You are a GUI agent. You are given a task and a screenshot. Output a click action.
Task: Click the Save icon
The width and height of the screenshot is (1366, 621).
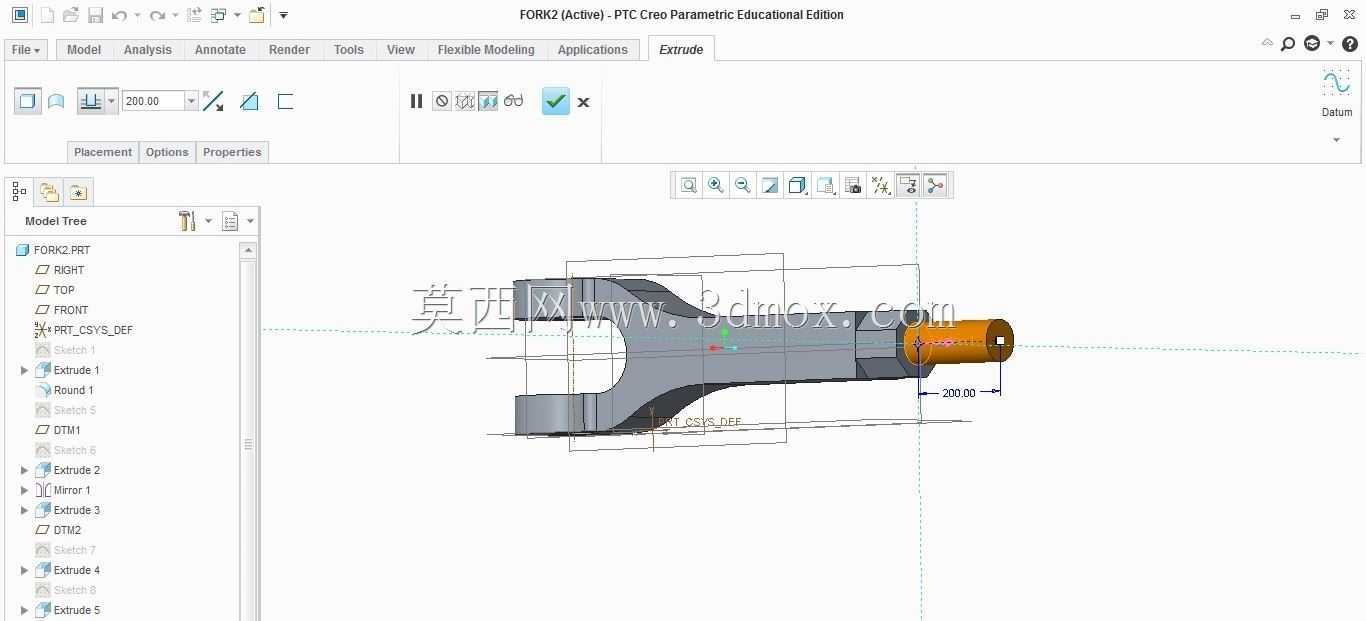click(x=95, y=15)
